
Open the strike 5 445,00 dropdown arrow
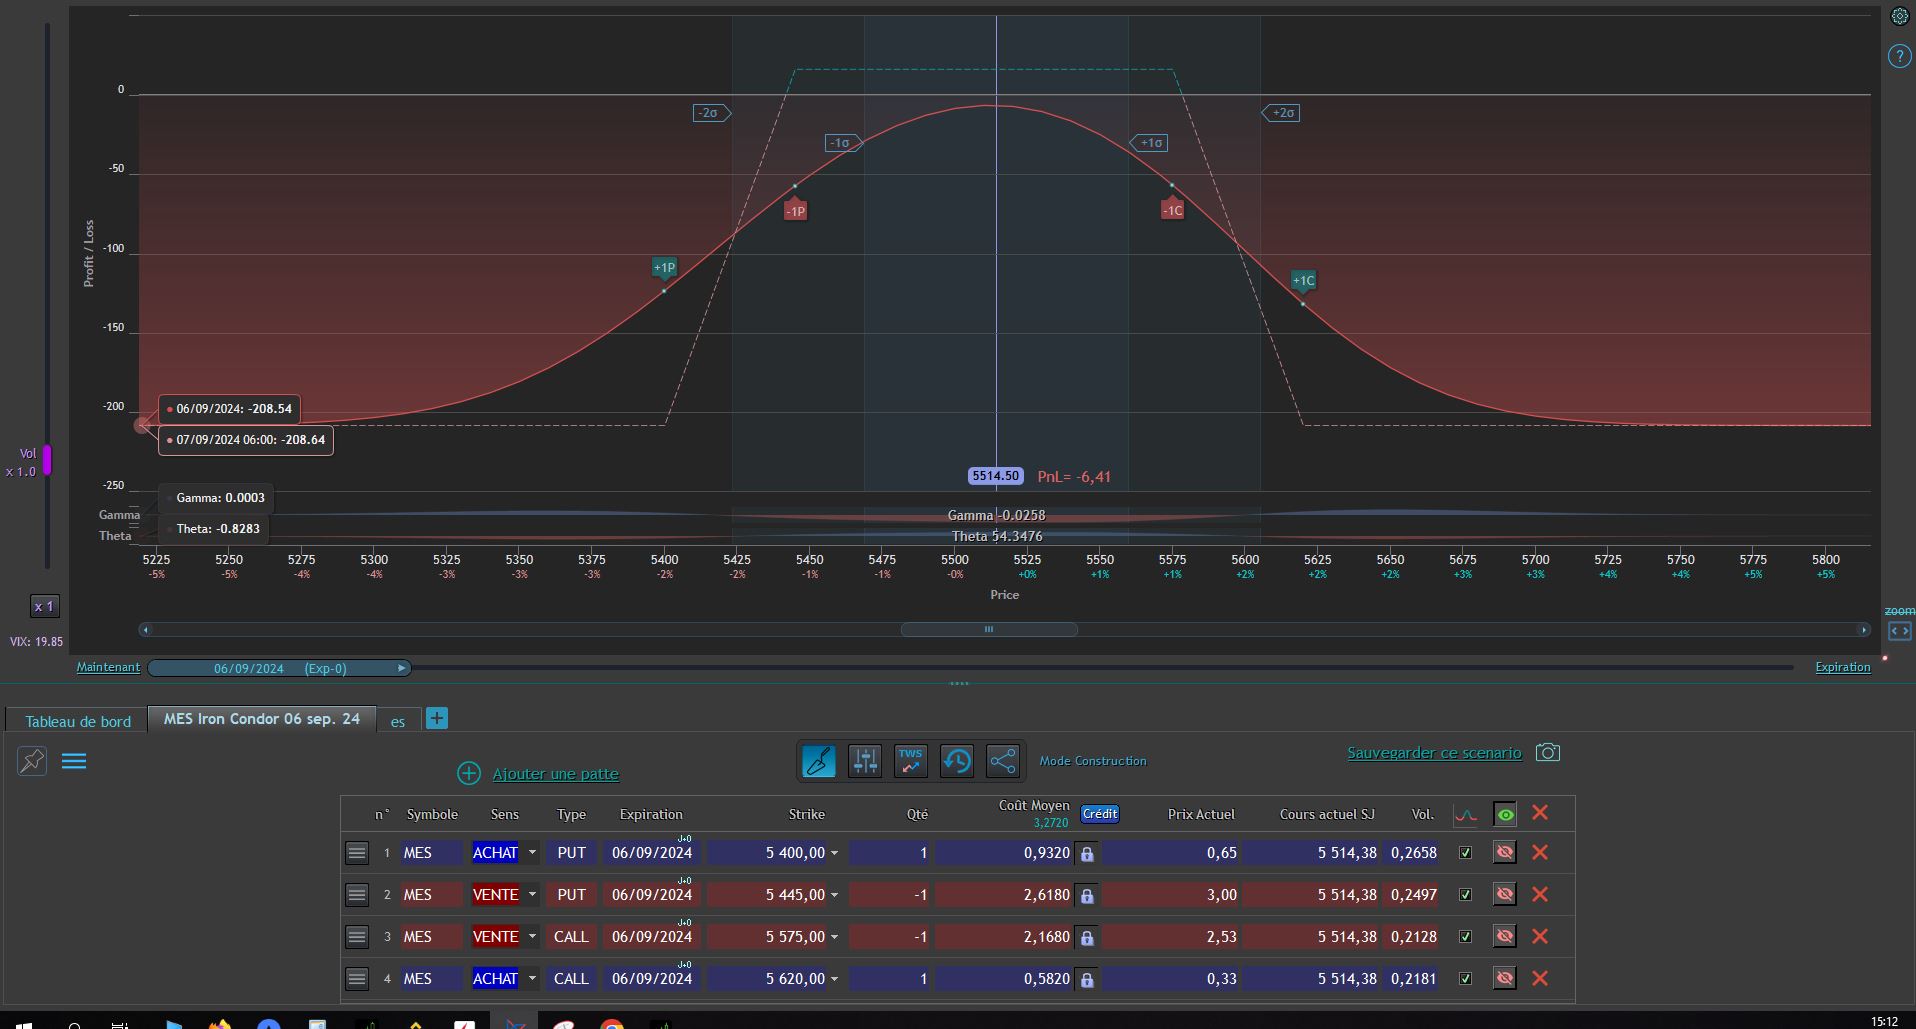point(834,895)
